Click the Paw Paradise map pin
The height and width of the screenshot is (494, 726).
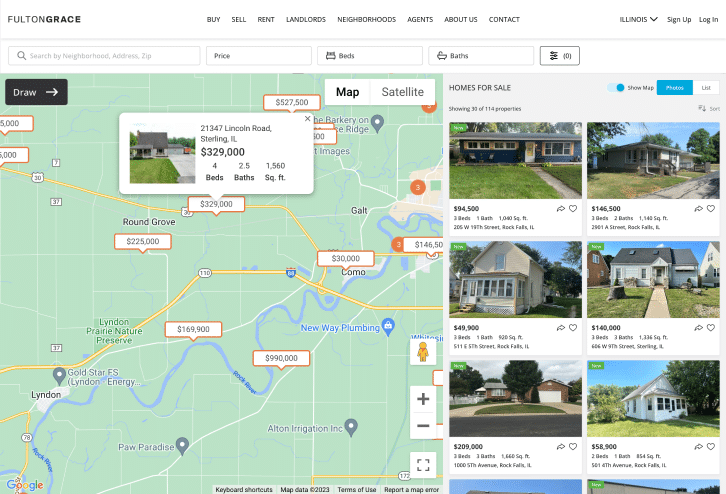(182, 446)
